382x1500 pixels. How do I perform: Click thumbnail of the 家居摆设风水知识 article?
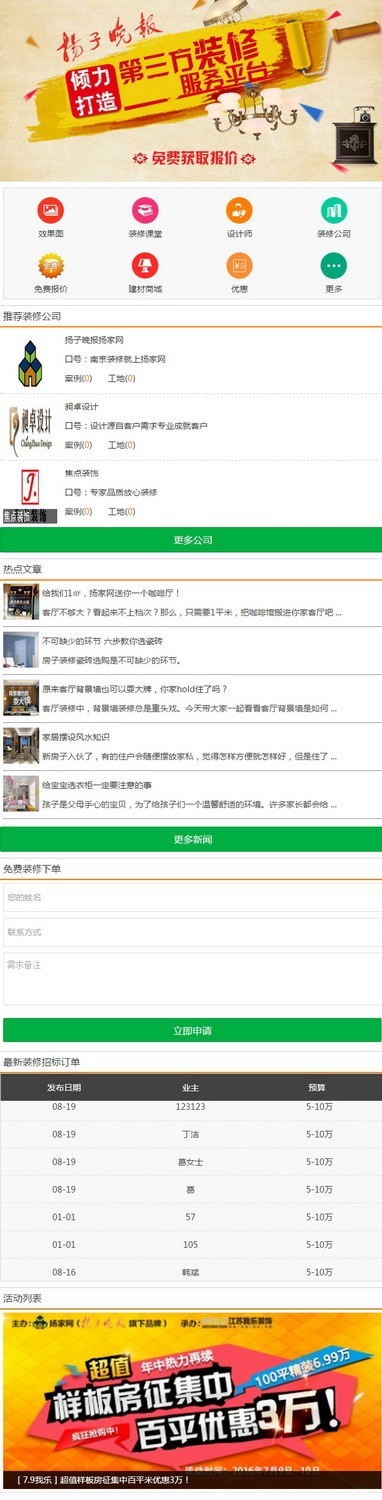(x=20, y=746)
